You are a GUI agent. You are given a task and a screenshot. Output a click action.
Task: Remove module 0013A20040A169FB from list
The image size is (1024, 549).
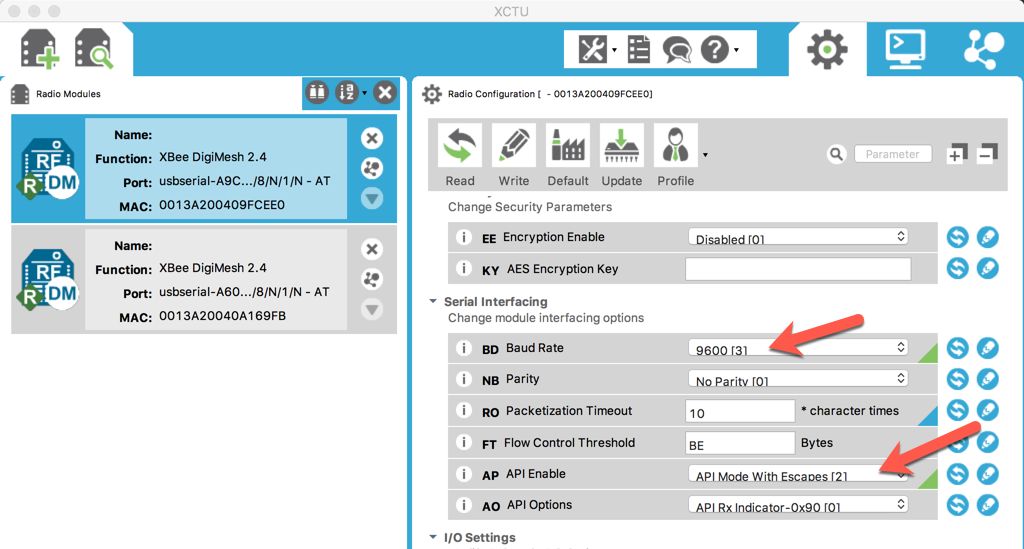pos(372,249)
